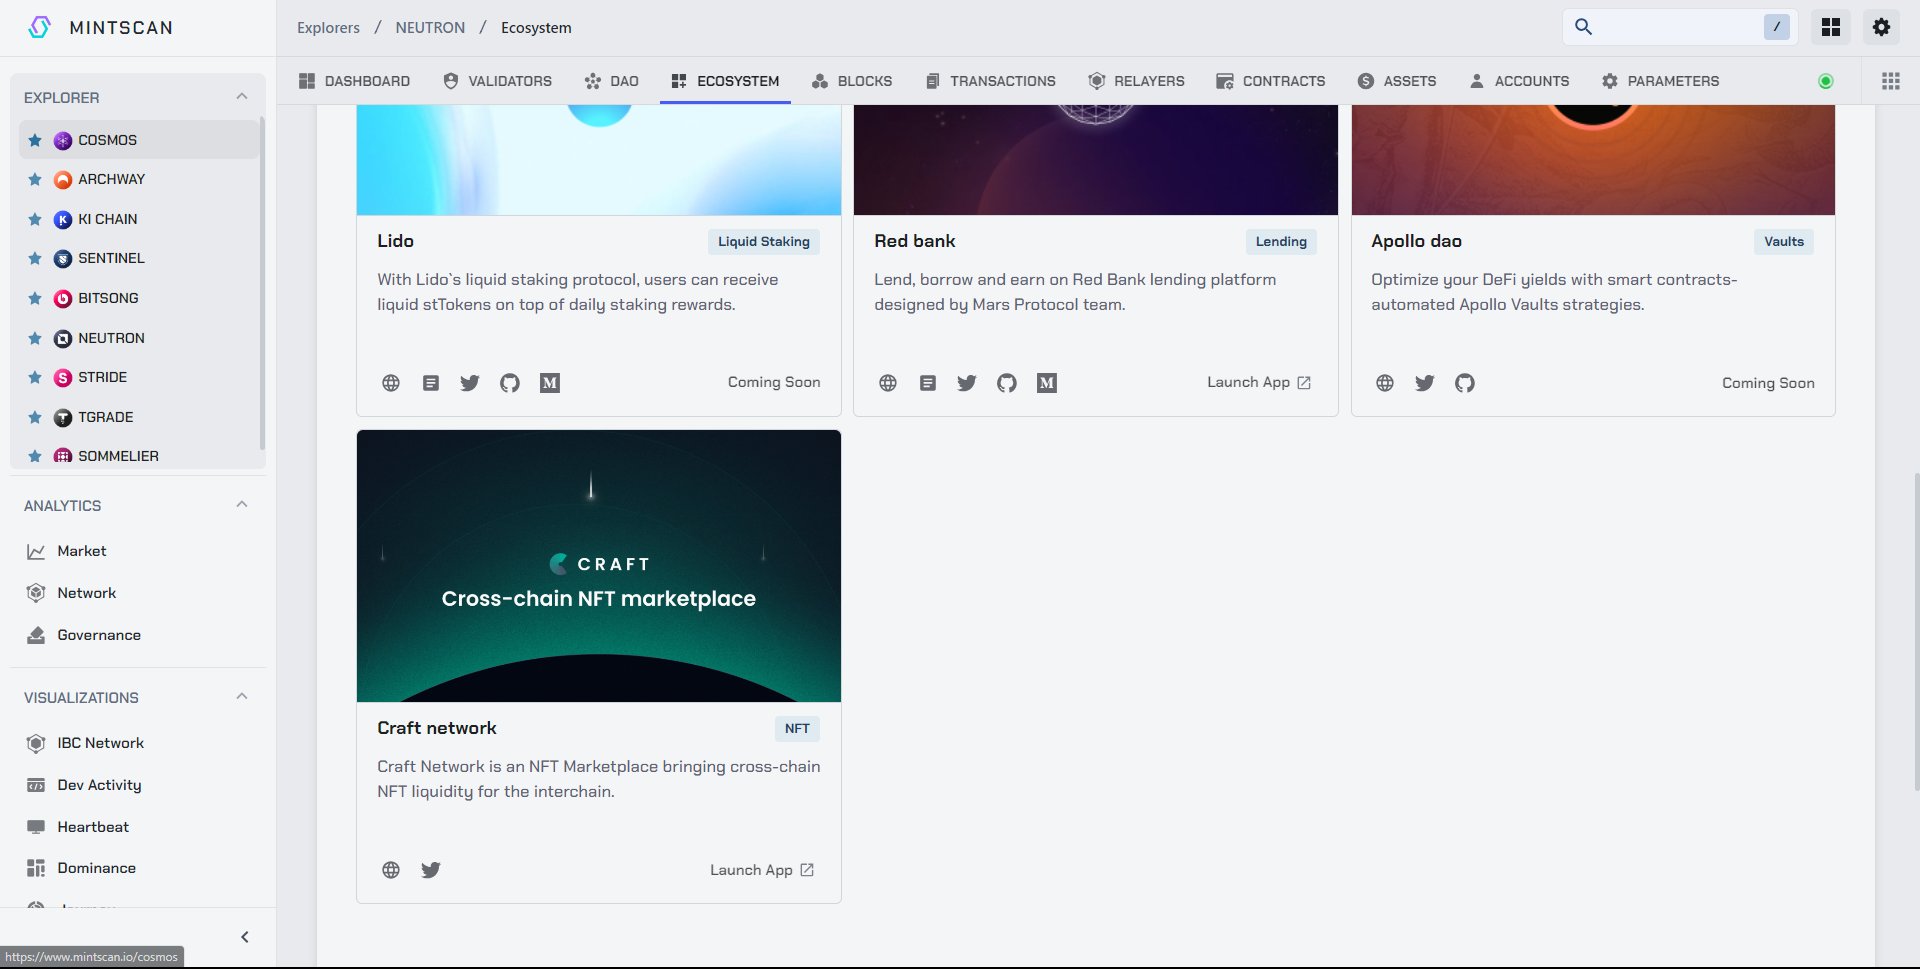Click Lido's docs icon

click(431, 383)
